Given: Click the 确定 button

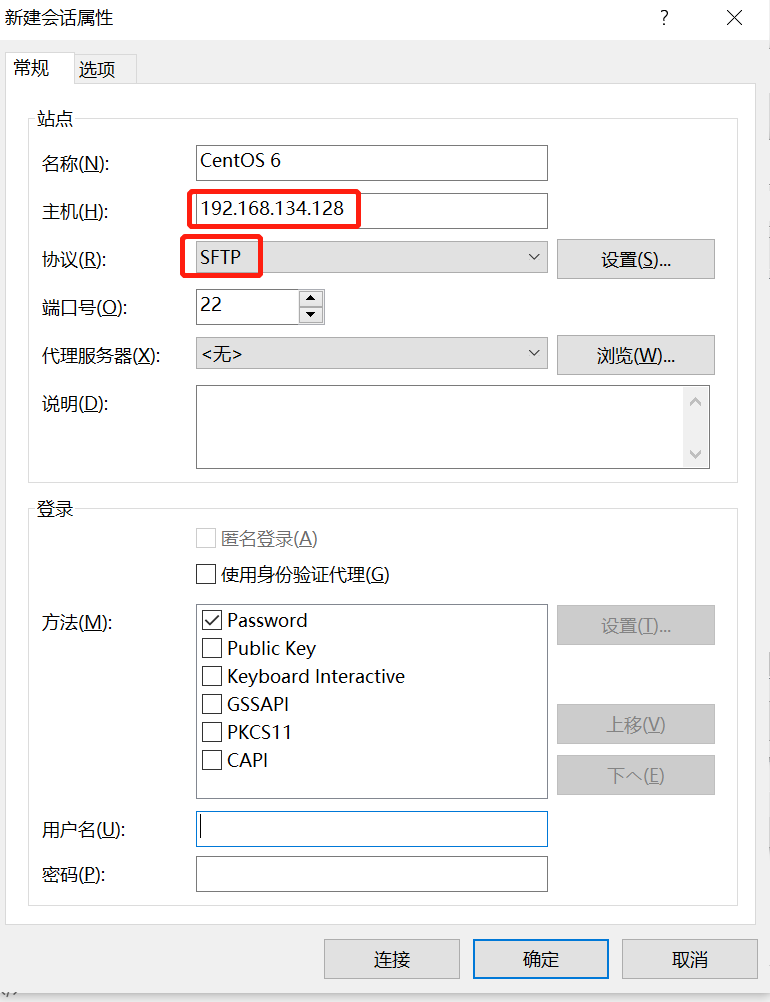Looking at the screenshot, I should click(x=541, y=959).
